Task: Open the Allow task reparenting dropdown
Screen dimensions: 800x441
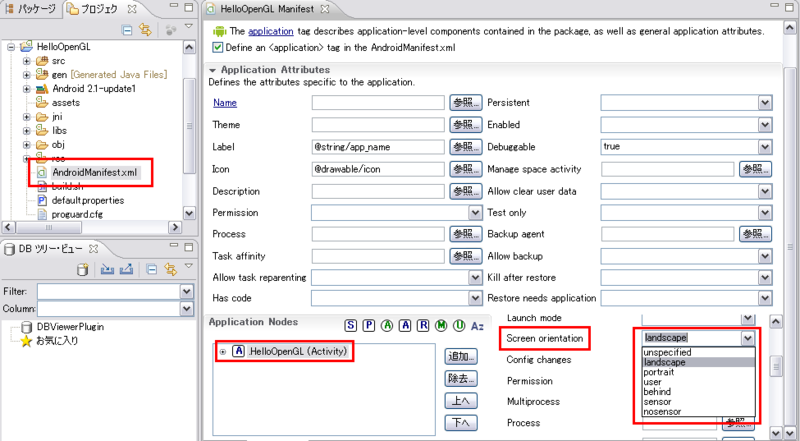Action: pos(474,278)
